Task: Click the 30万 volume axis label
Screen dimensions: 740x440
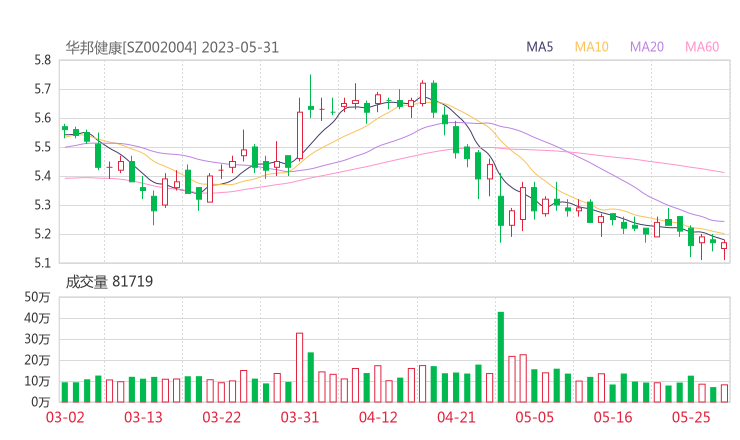Action: point(37,339)
